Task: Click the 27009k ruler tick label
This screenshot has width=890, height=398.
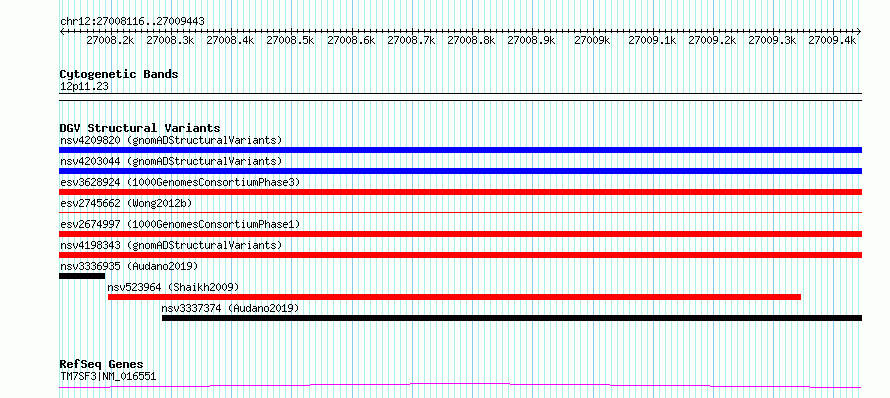Action: pyautogui.click(x=592, y=40)
